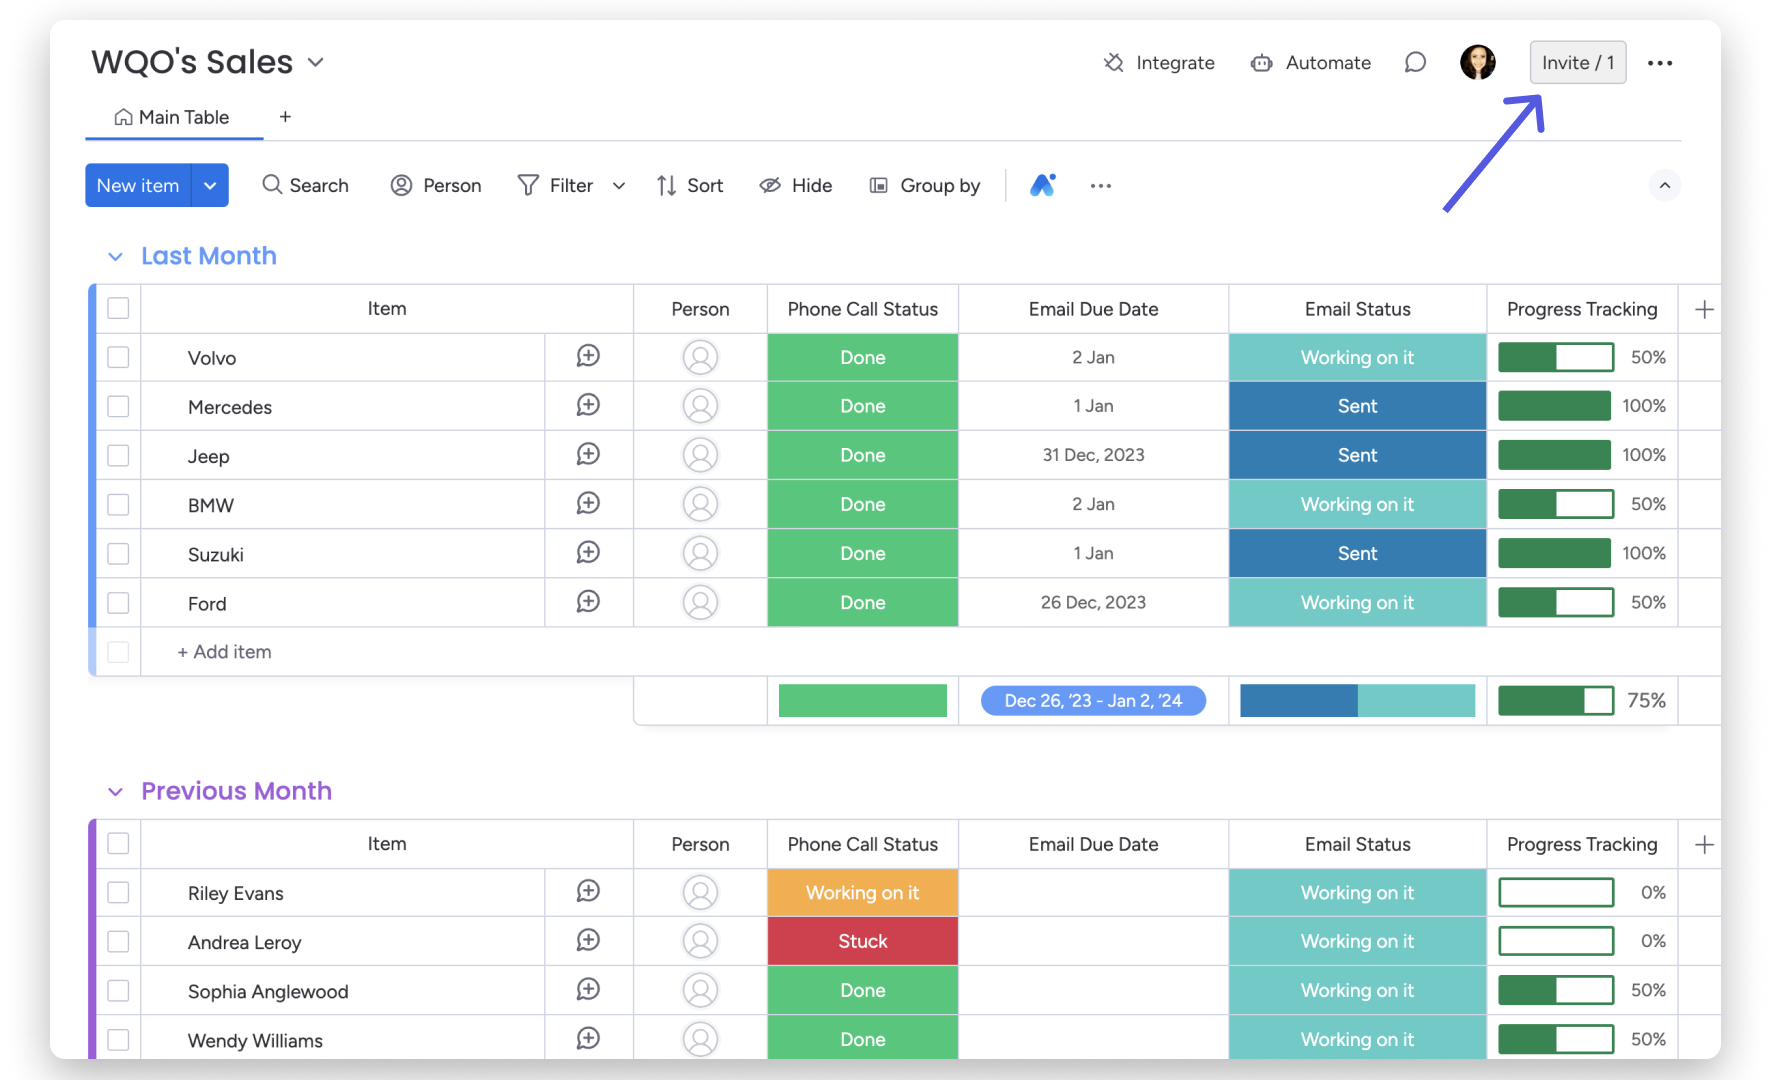1771x1080 pixels.
Task: Open the WQO's Sales title dropdown
Action: [316, 62]
